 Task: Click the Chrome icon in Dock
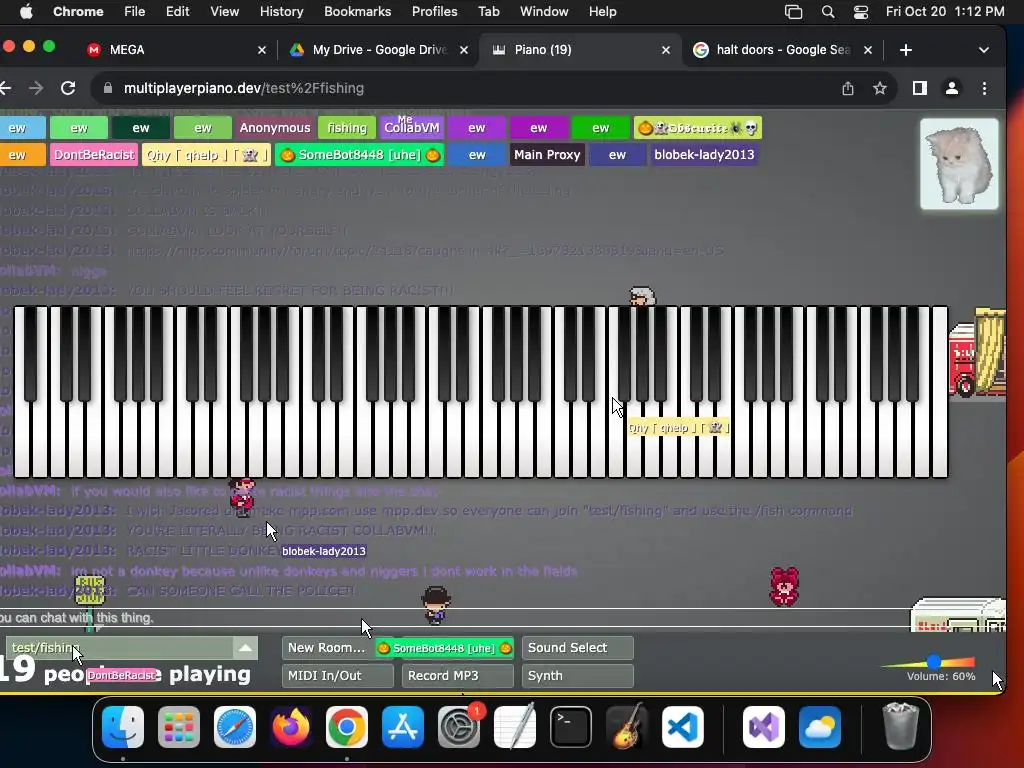(347, 727)
